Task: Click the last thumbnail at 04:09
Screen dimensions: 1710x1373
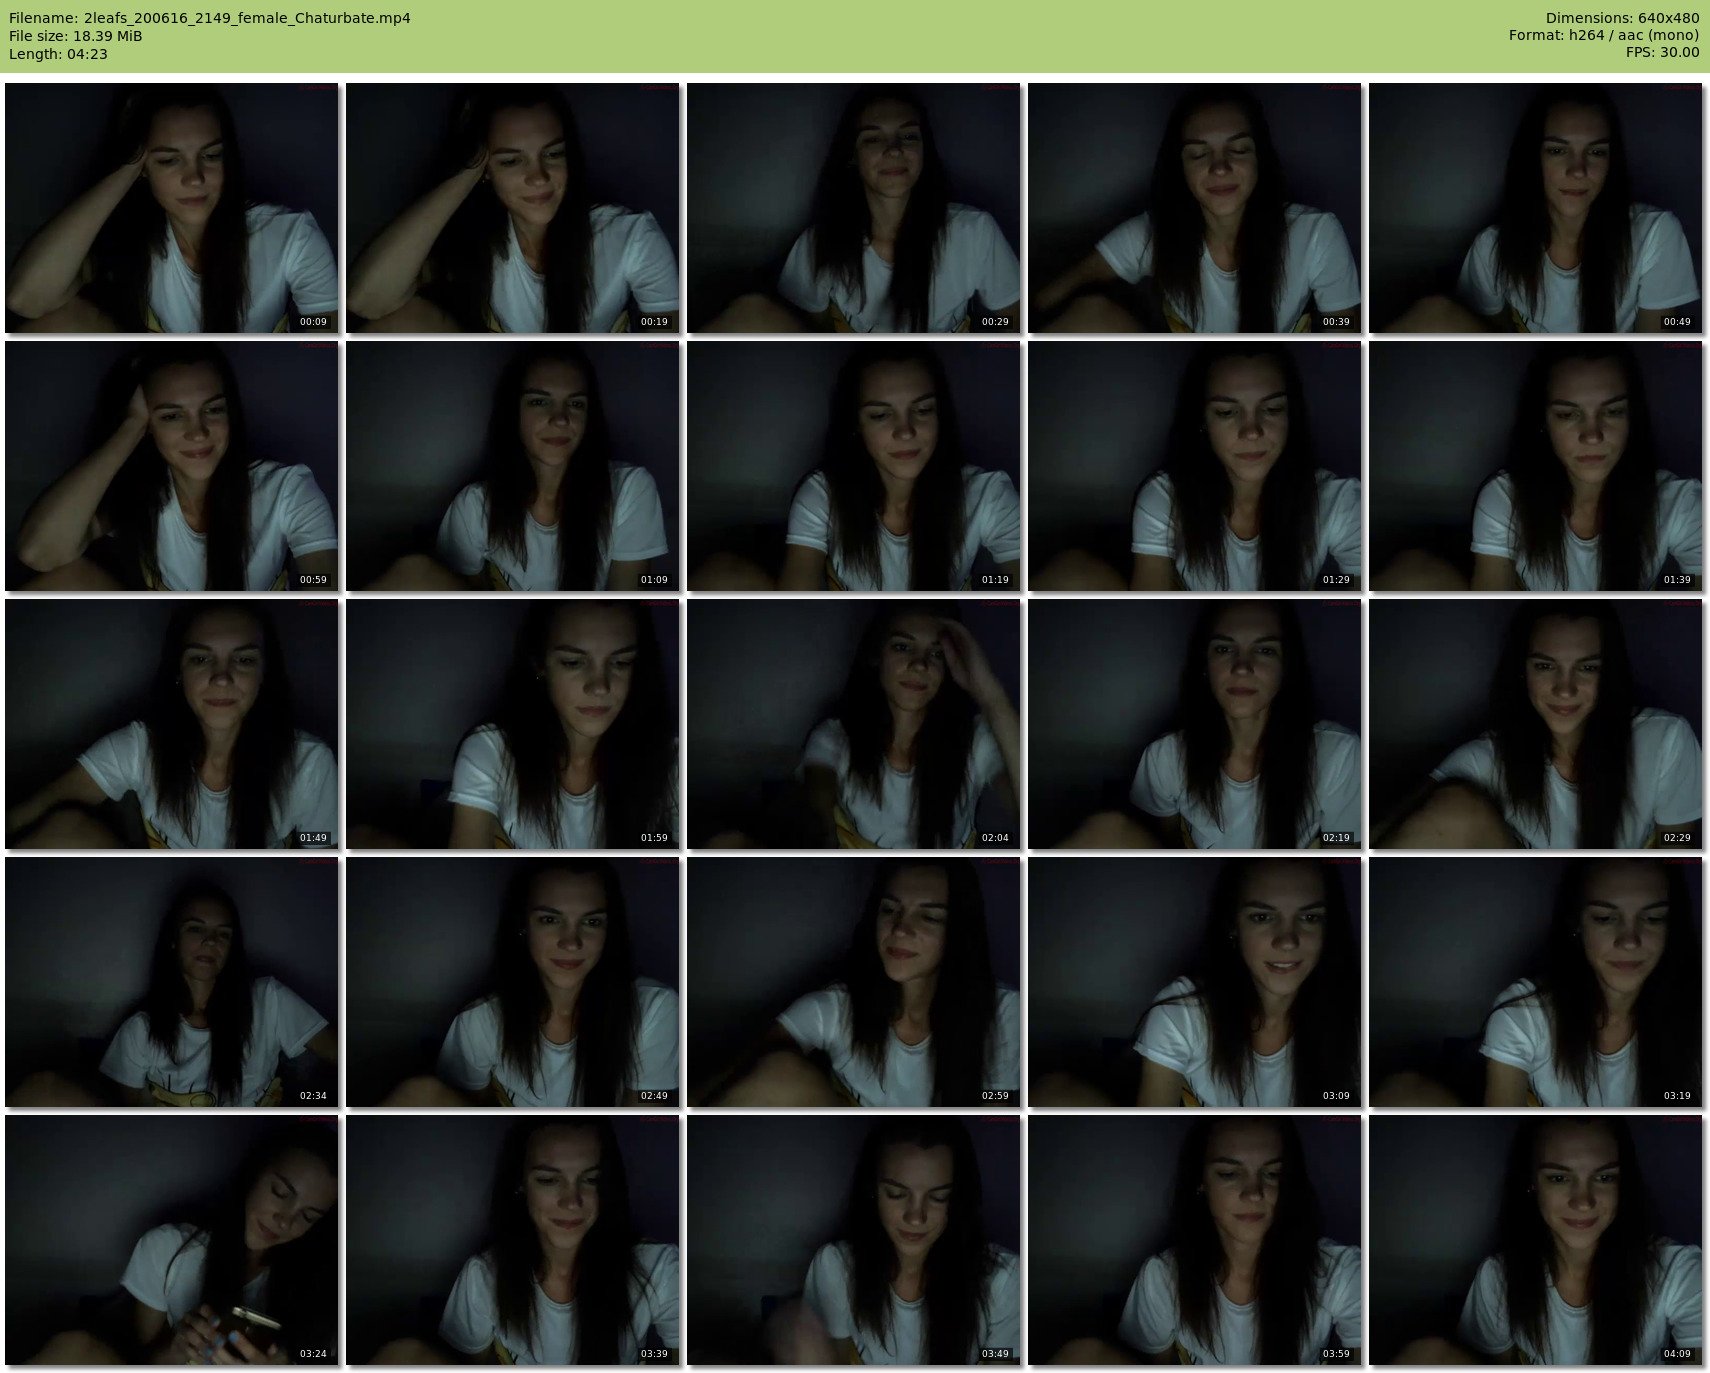Action: 1535,1240
